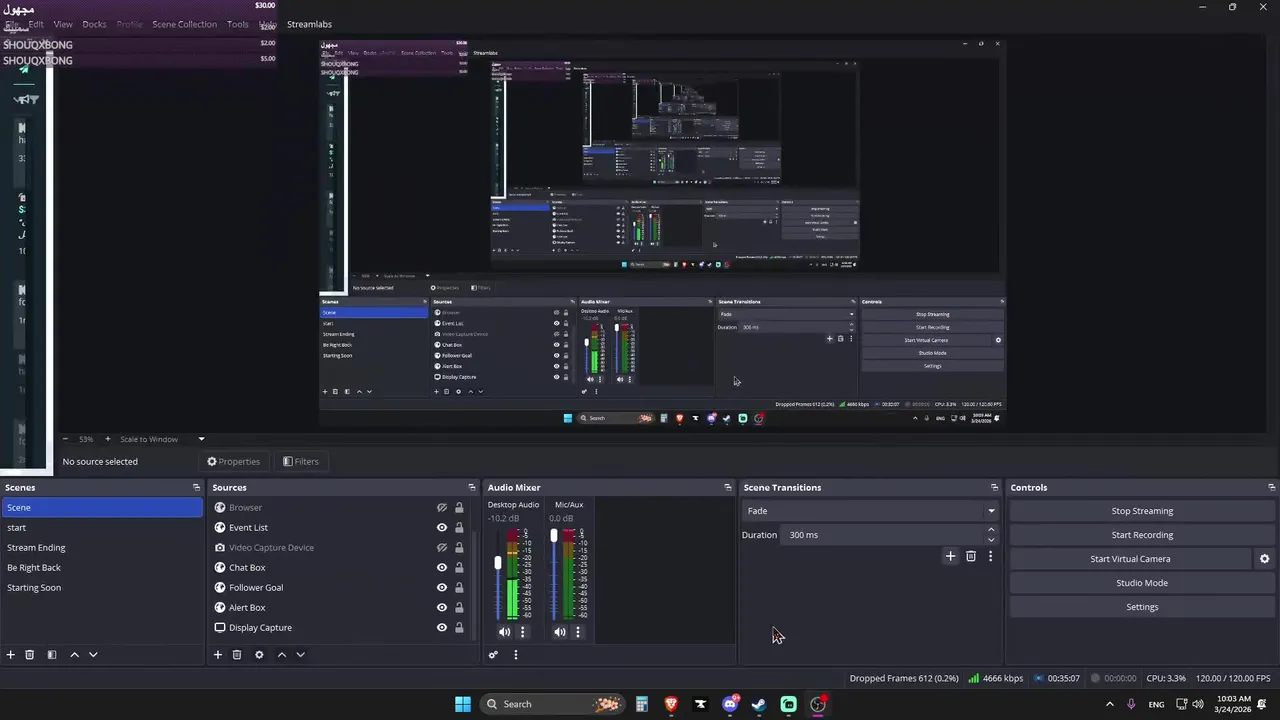Screen dimensions: 1280x720
Task: Open the Filters button under preview
Action: pyautogui.click(x=301, y=462)
